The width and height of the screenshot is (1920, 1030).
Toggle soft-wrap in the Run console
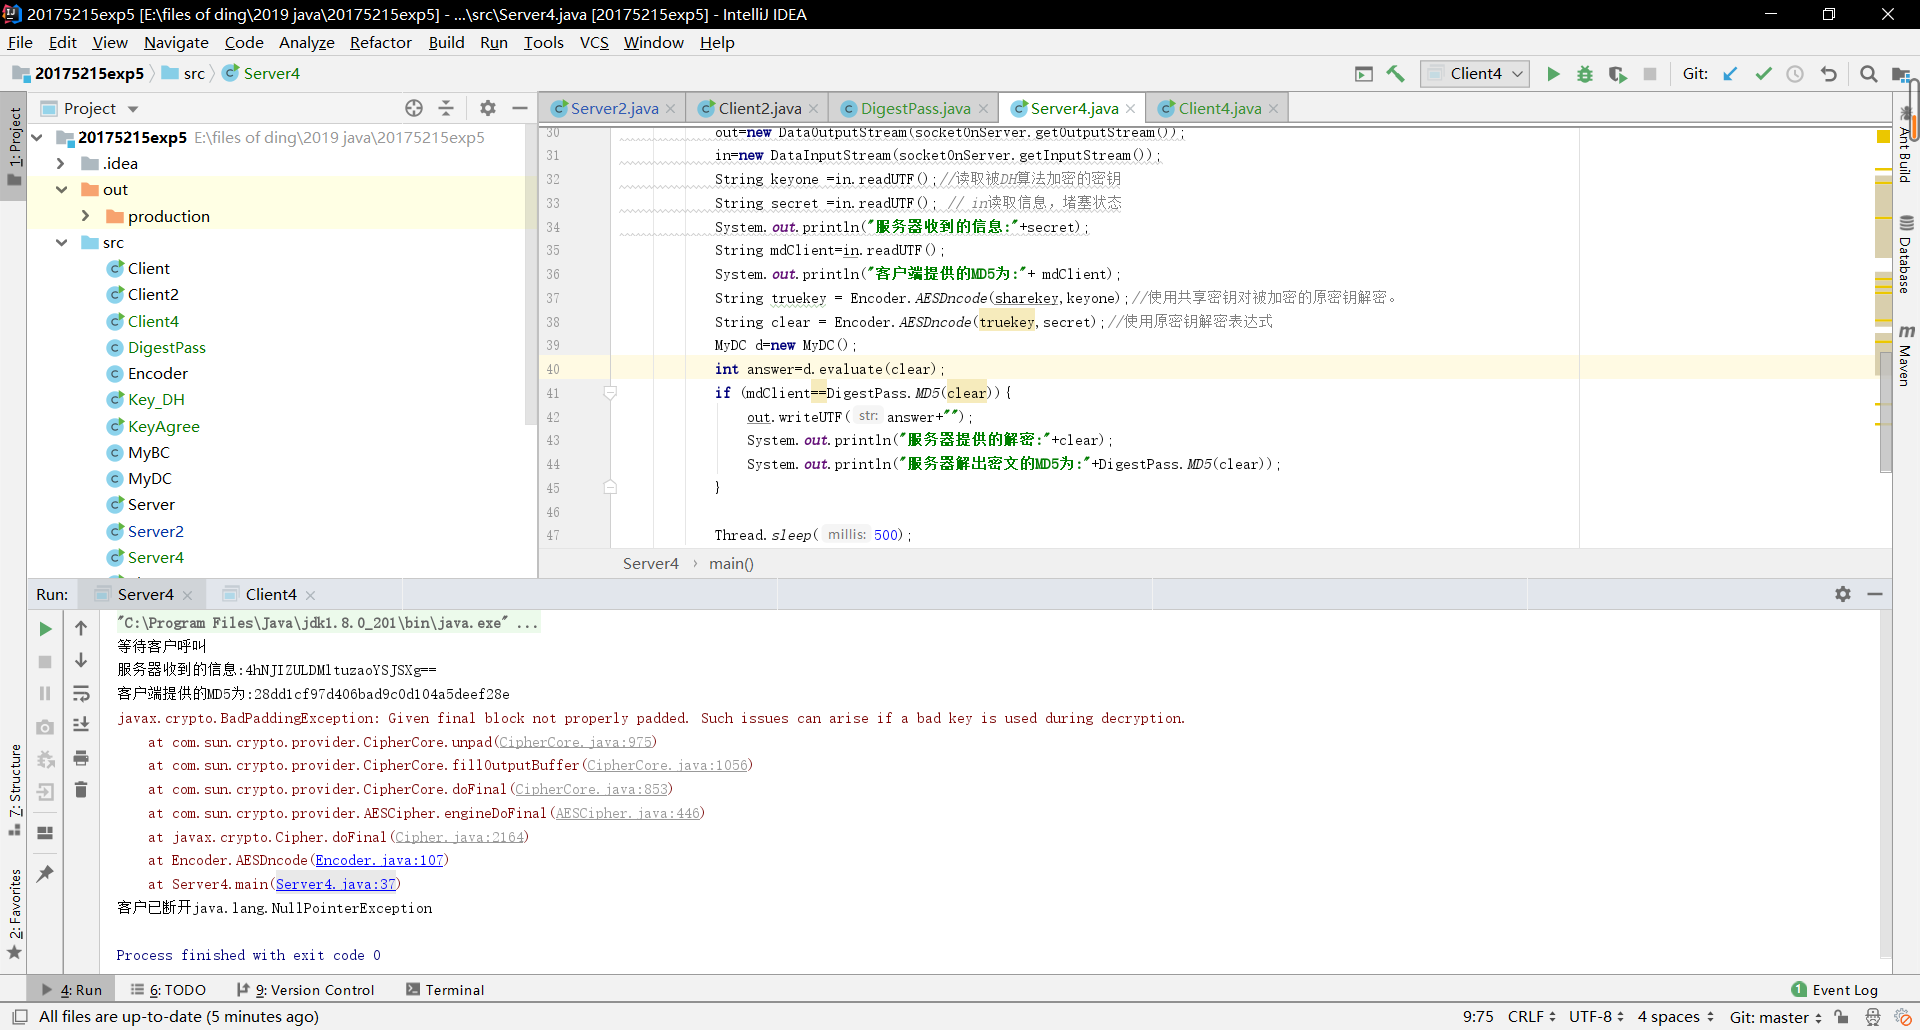pos(81,693)
